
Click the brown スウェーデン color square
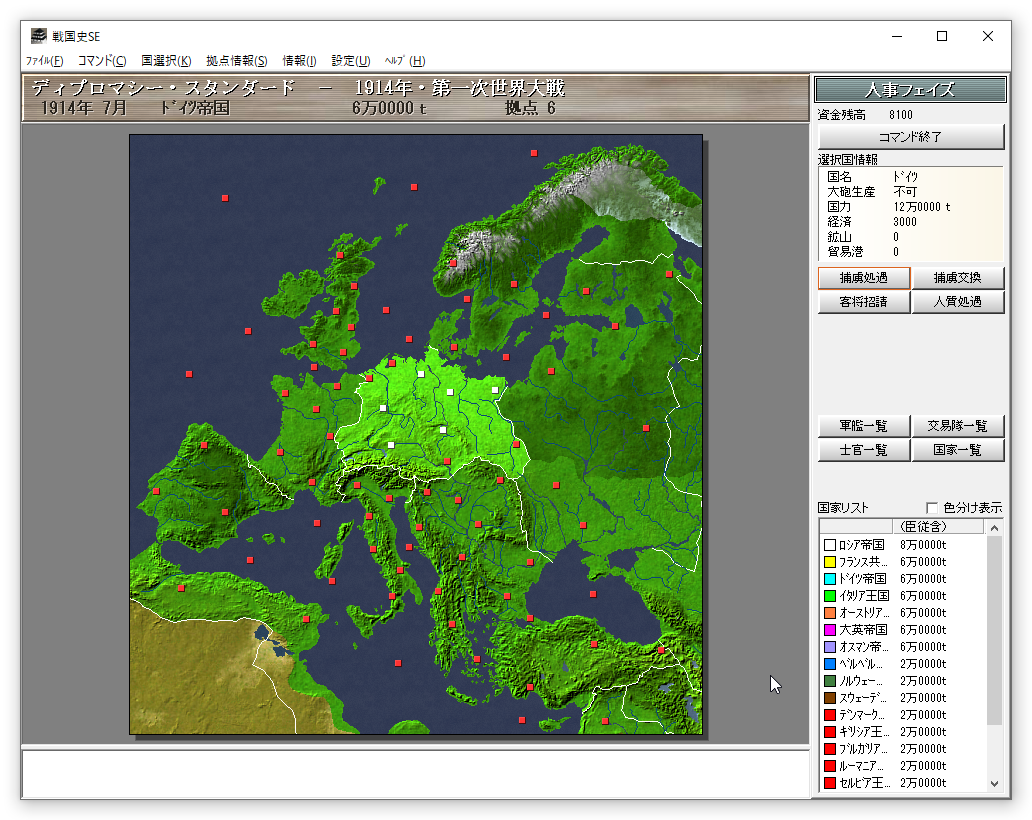[829, 698]
